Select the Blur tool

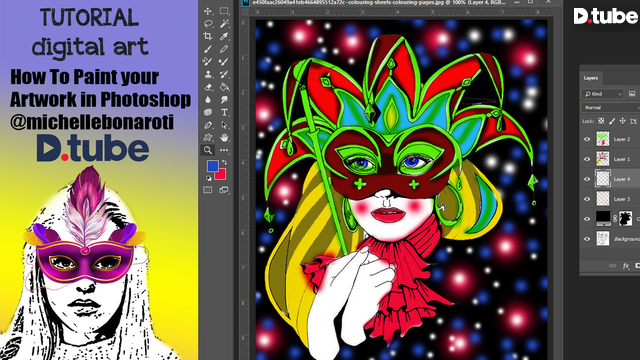(x=208, y=100)
